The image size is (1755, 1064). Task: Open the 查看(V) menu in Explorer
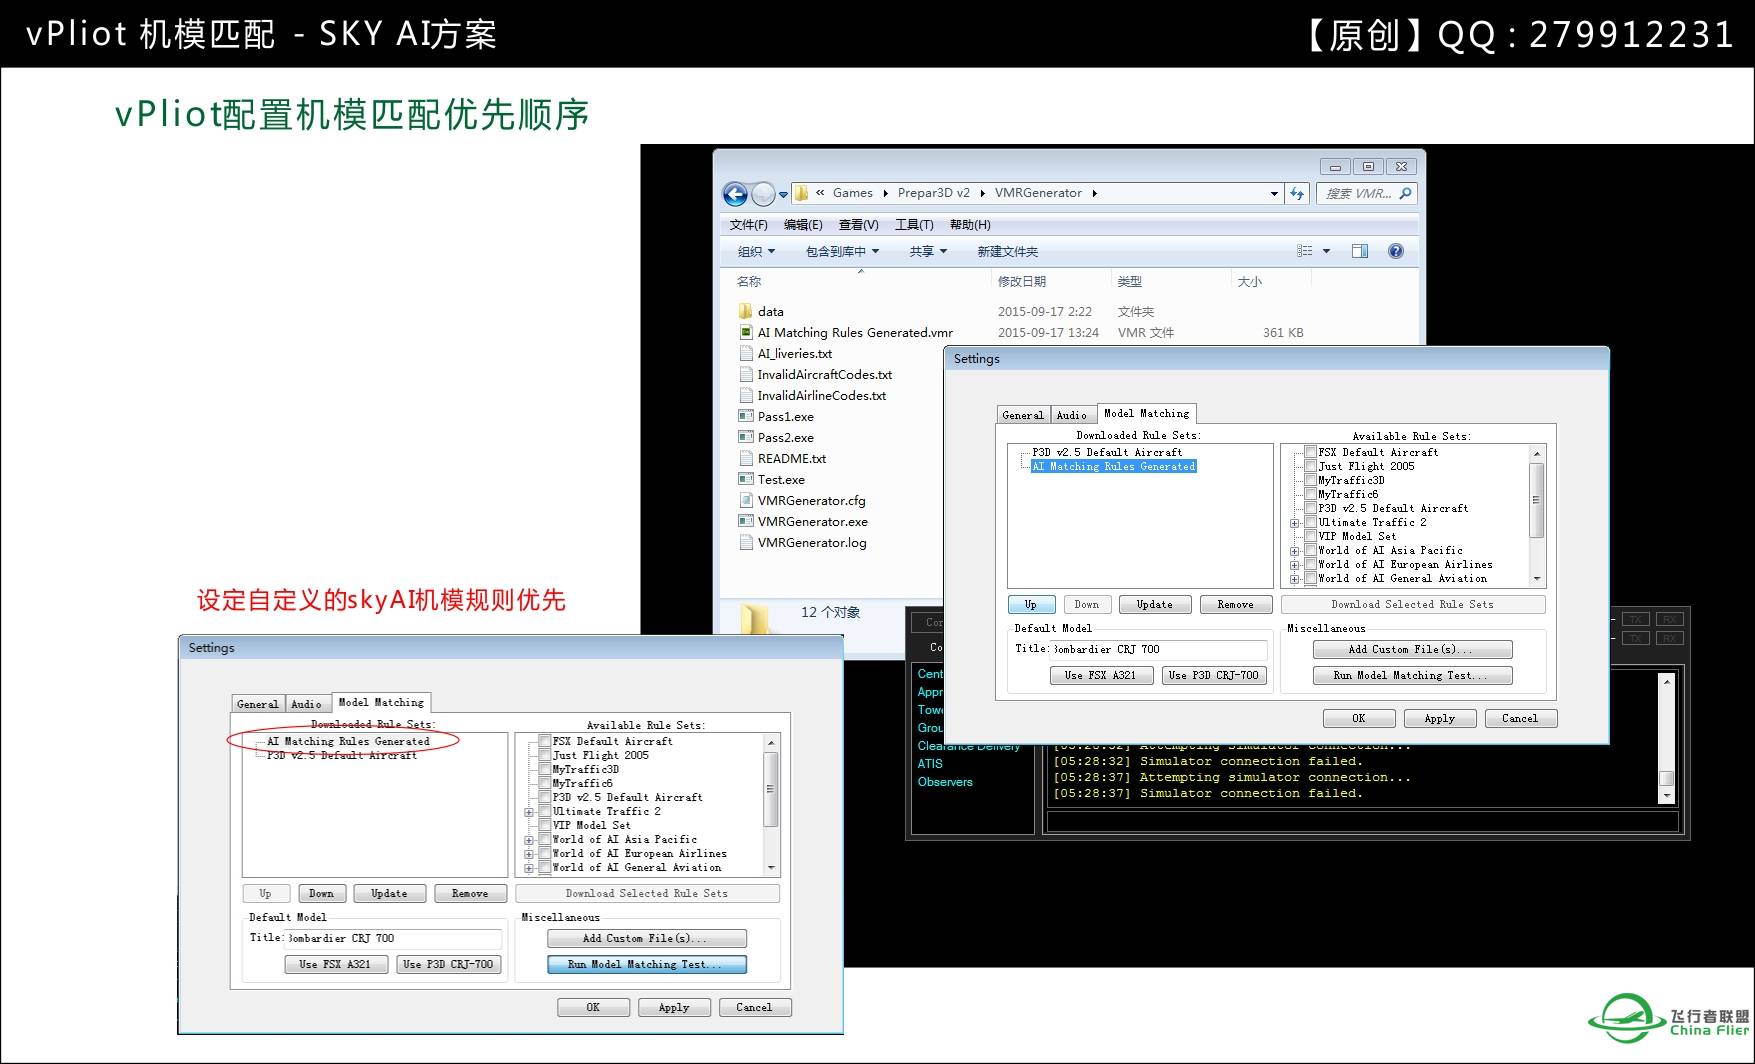click(x=858, y=225)
